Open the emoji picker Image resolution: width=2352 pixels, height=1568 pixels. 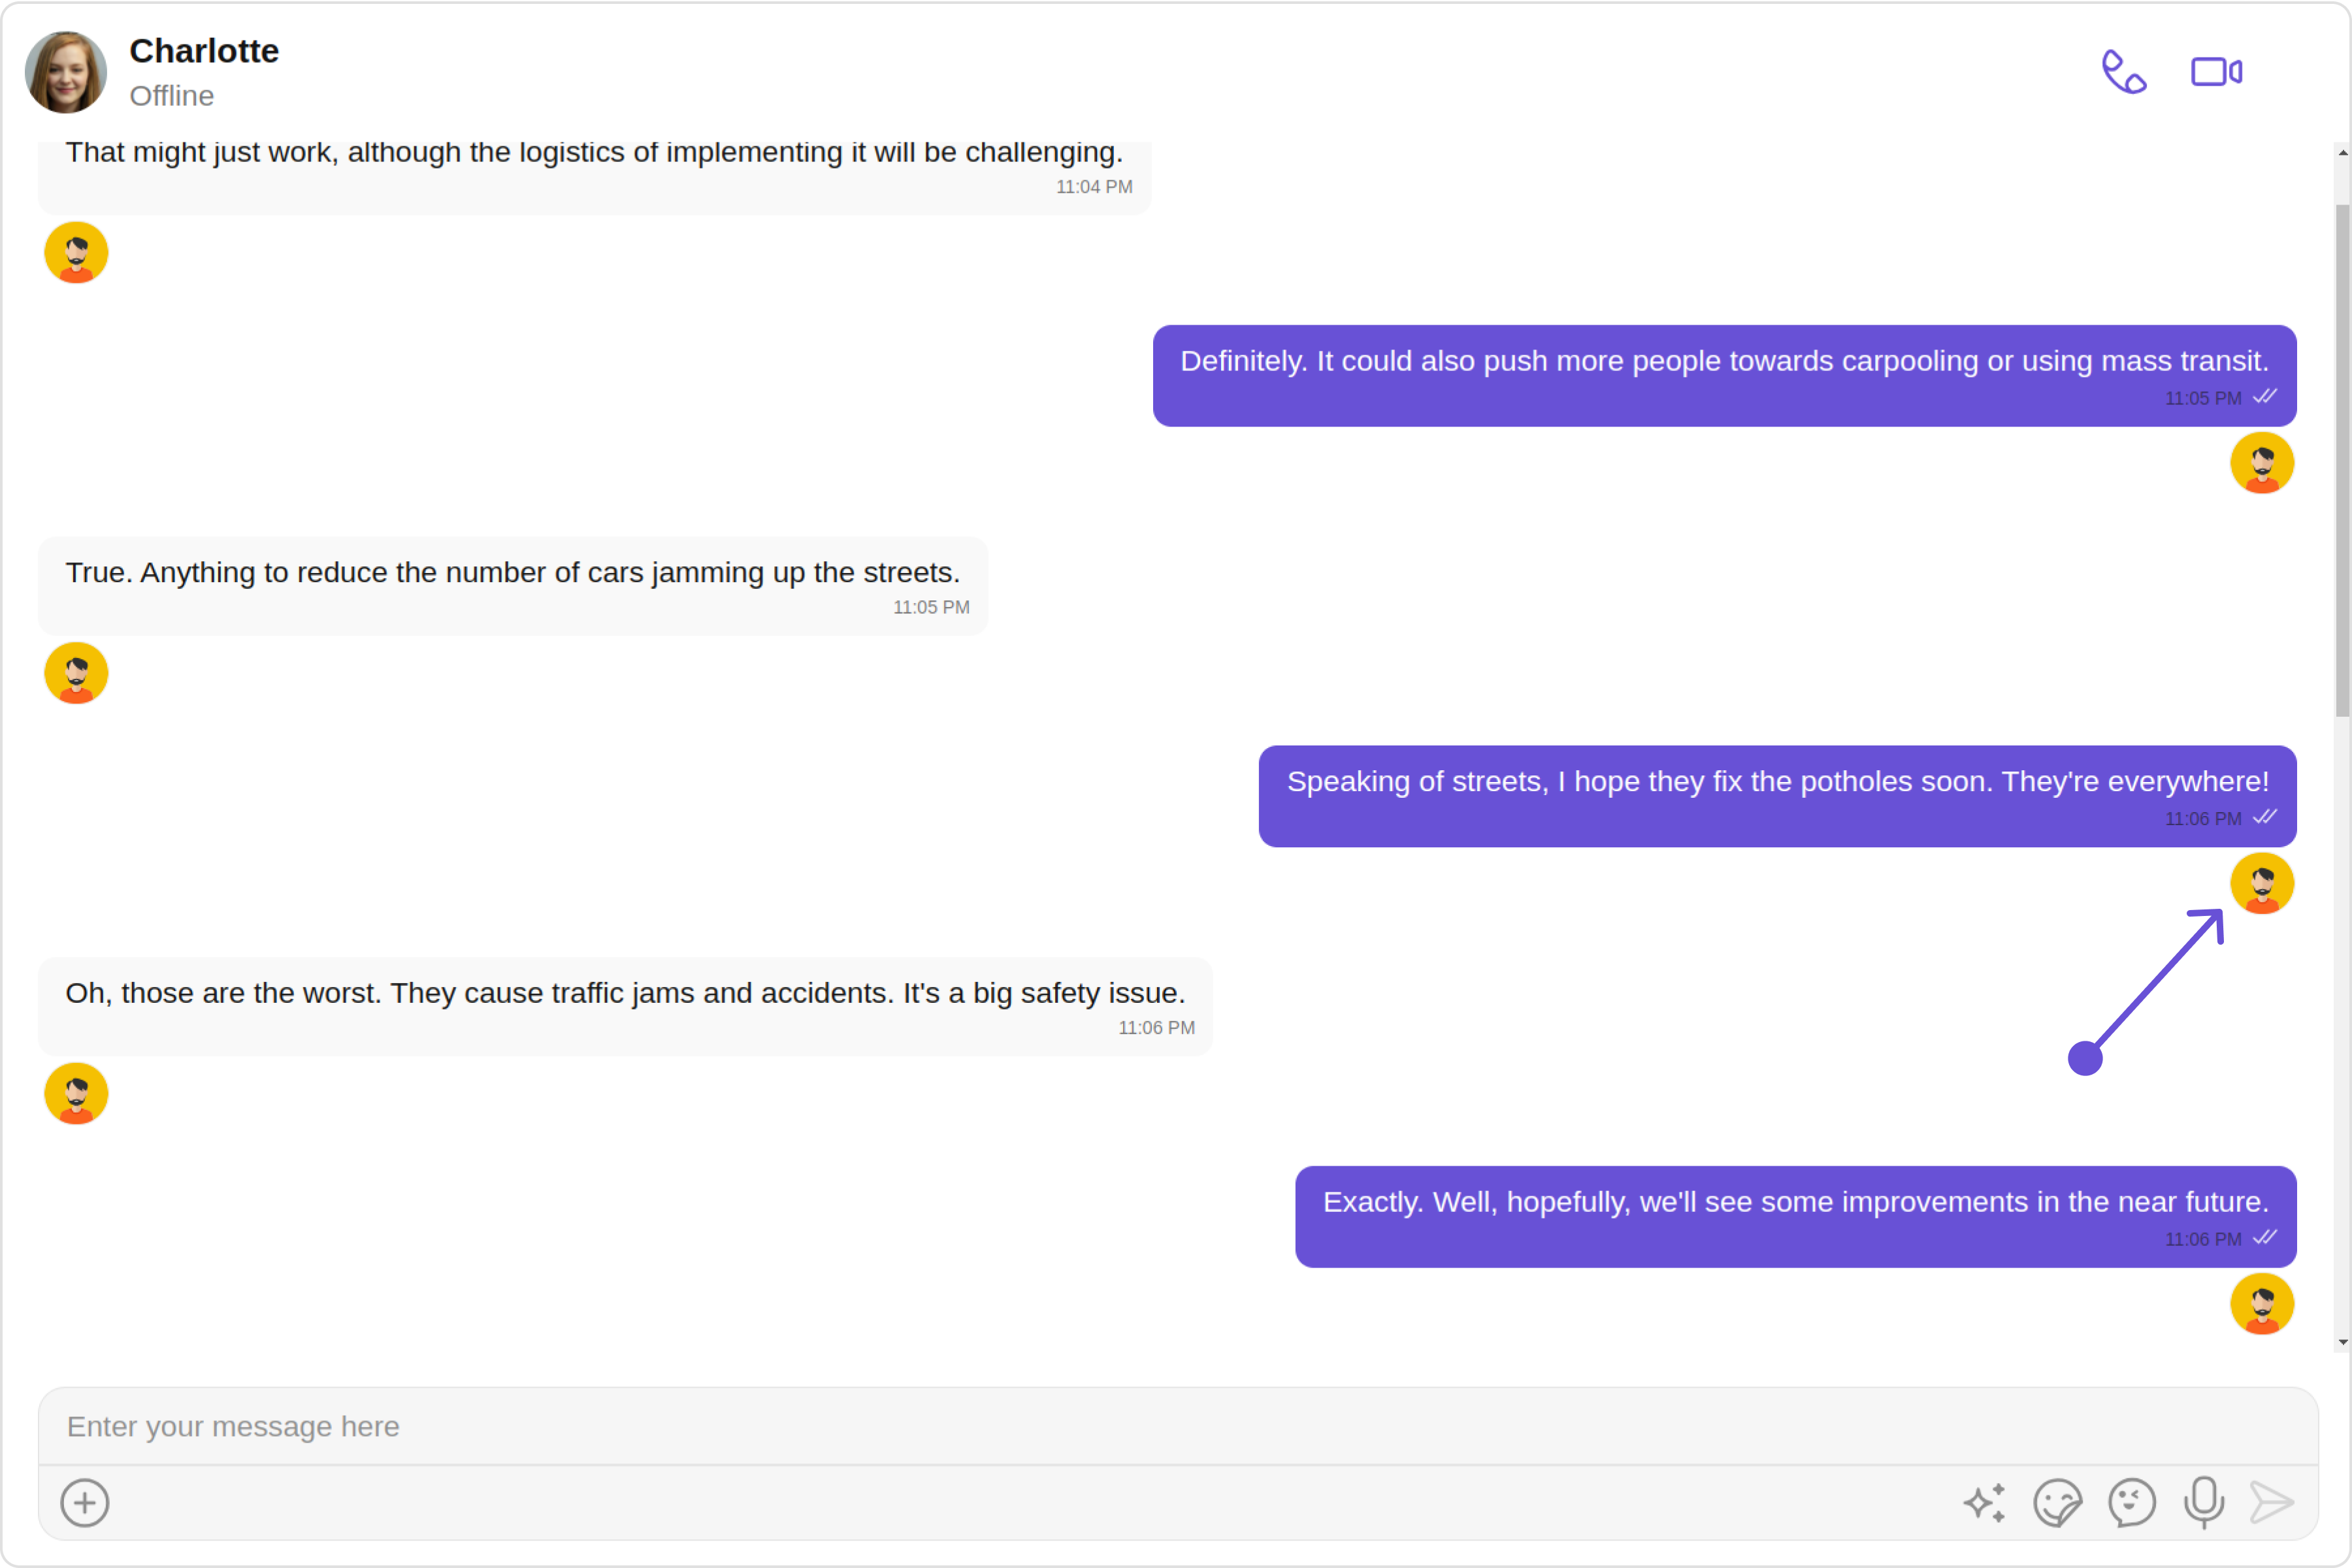[x=2131, y=1502]
